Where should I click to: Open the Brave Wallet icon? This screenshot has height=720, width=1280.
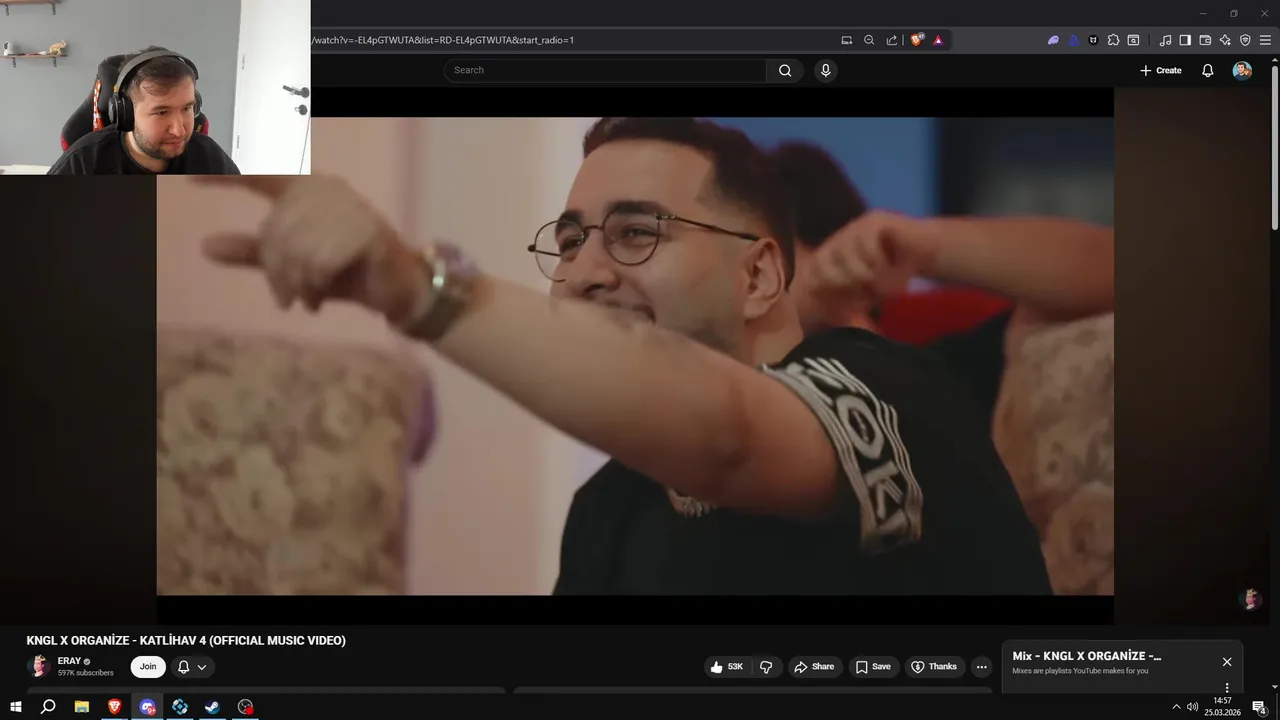(x=1205, y=40)
